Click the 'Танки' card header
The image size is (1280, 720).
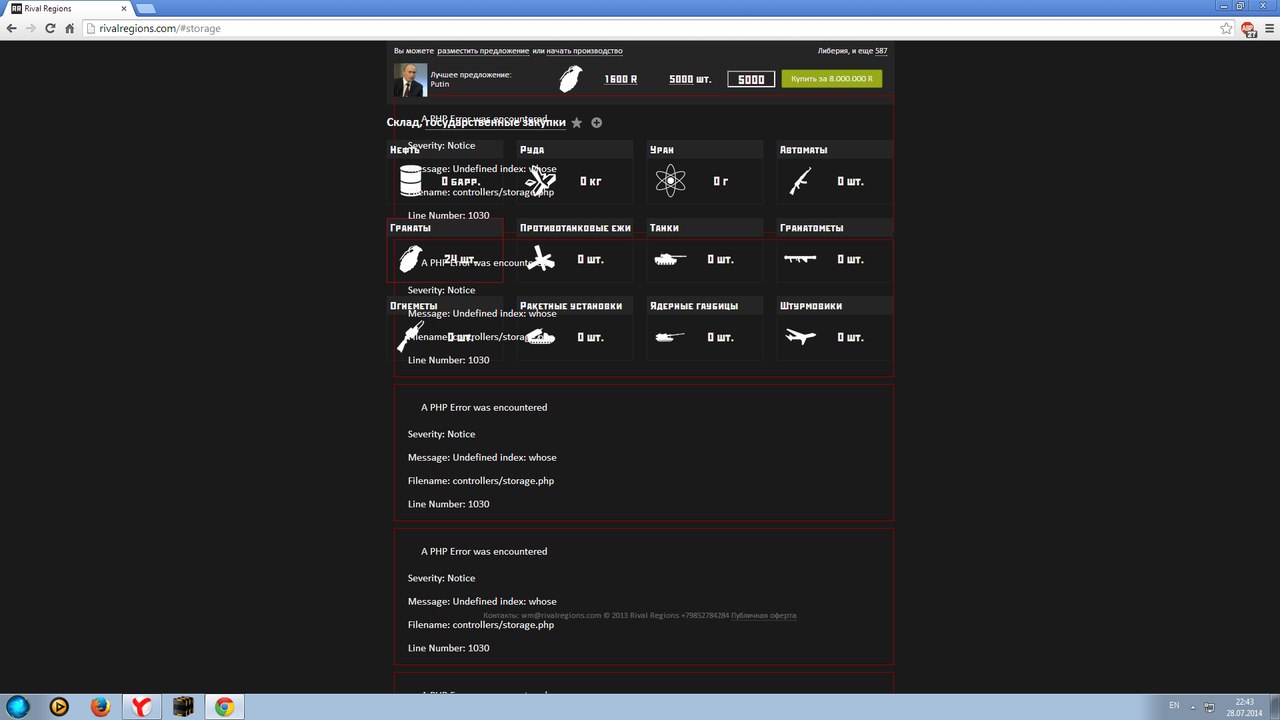705,228
